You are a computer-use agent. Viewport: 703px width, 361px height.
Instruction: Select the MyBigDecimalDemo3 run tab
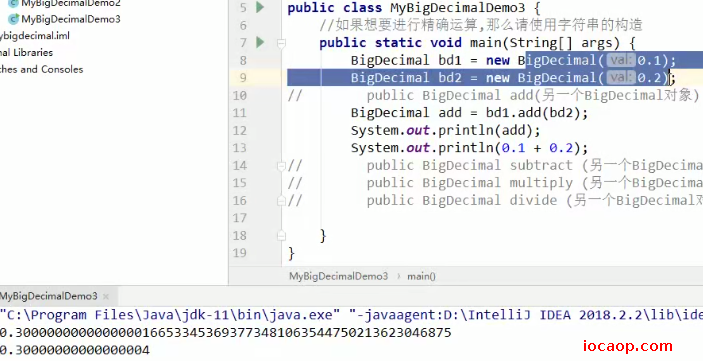point(48,296)
